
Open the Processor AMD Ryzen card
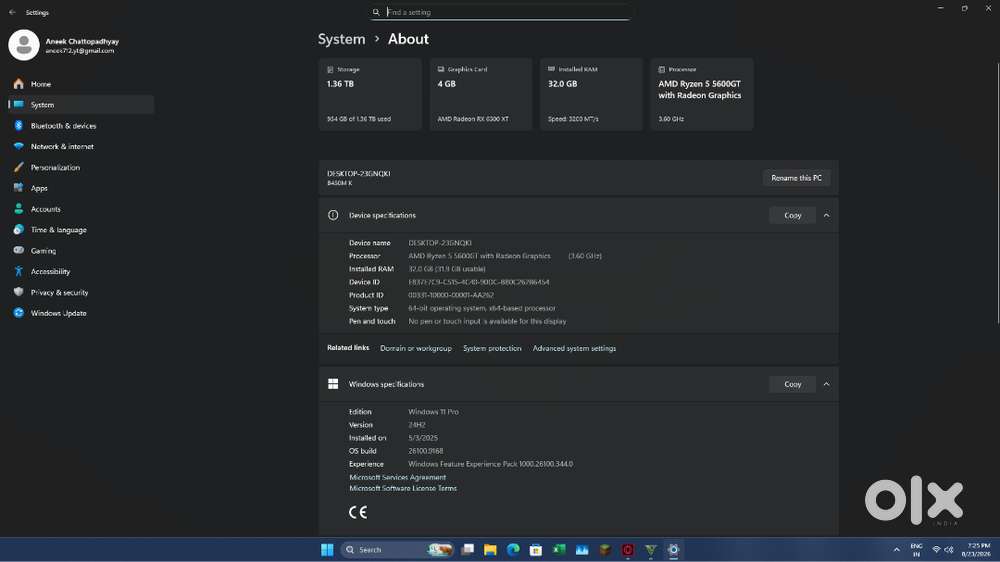(702, 94)
